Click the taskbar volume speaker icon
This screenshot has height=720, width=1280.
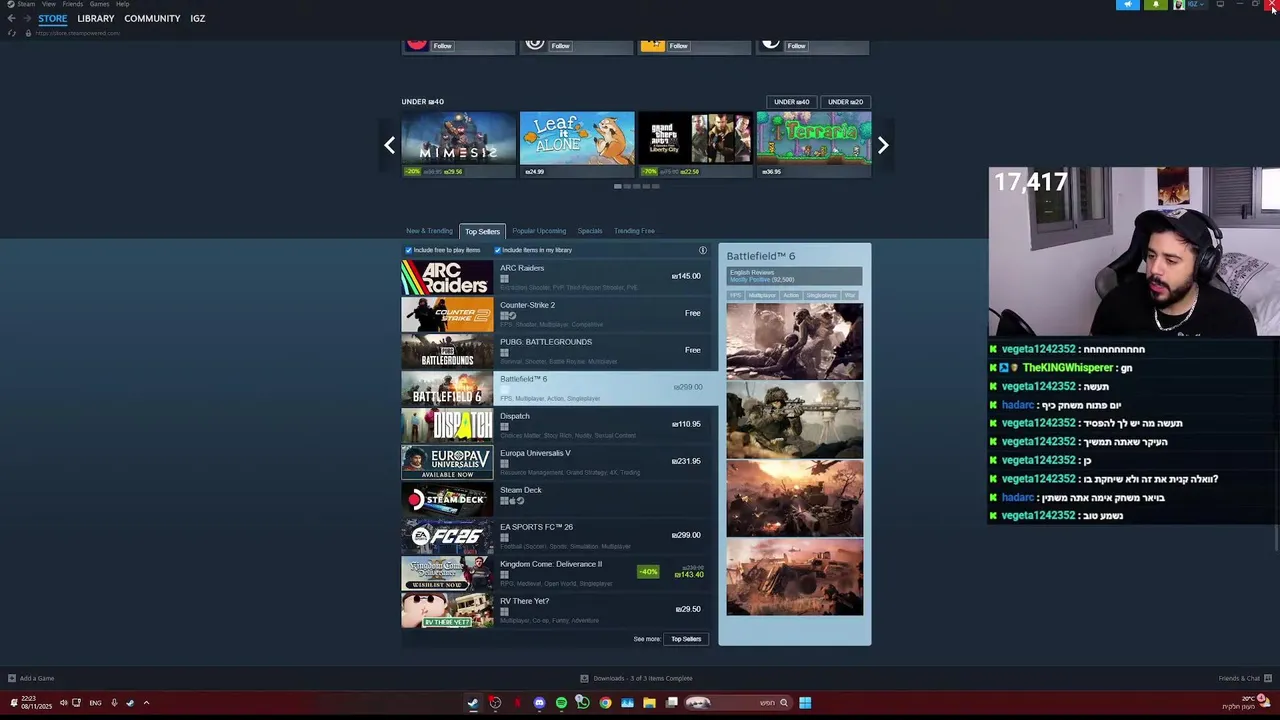pos(63,703)
